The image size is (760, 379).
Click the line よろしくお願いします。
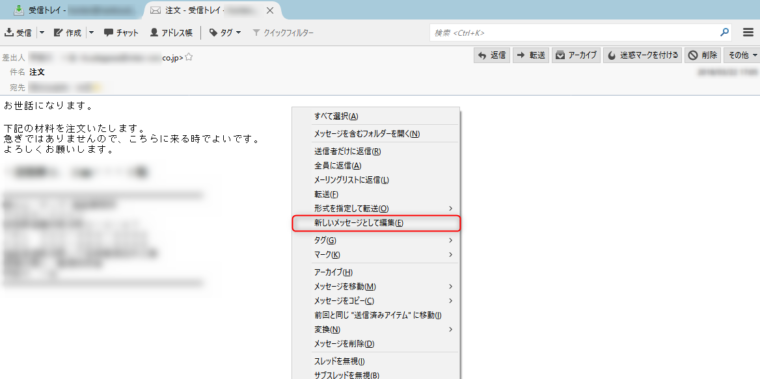(x=58, y=150)
